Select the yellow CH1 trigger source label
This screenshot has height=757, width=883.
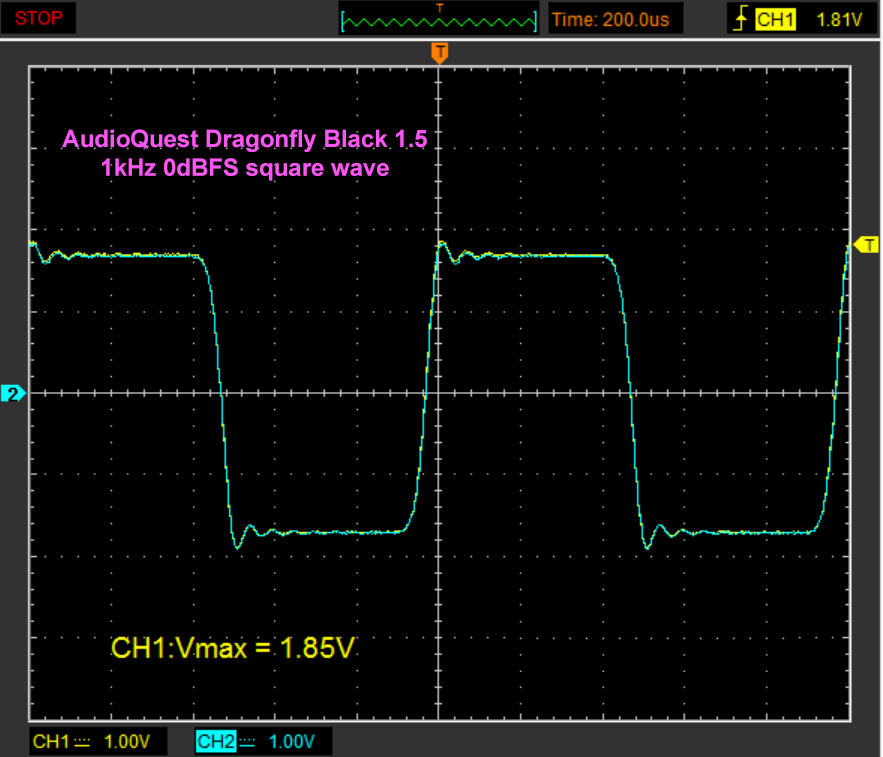coord(775,20)
